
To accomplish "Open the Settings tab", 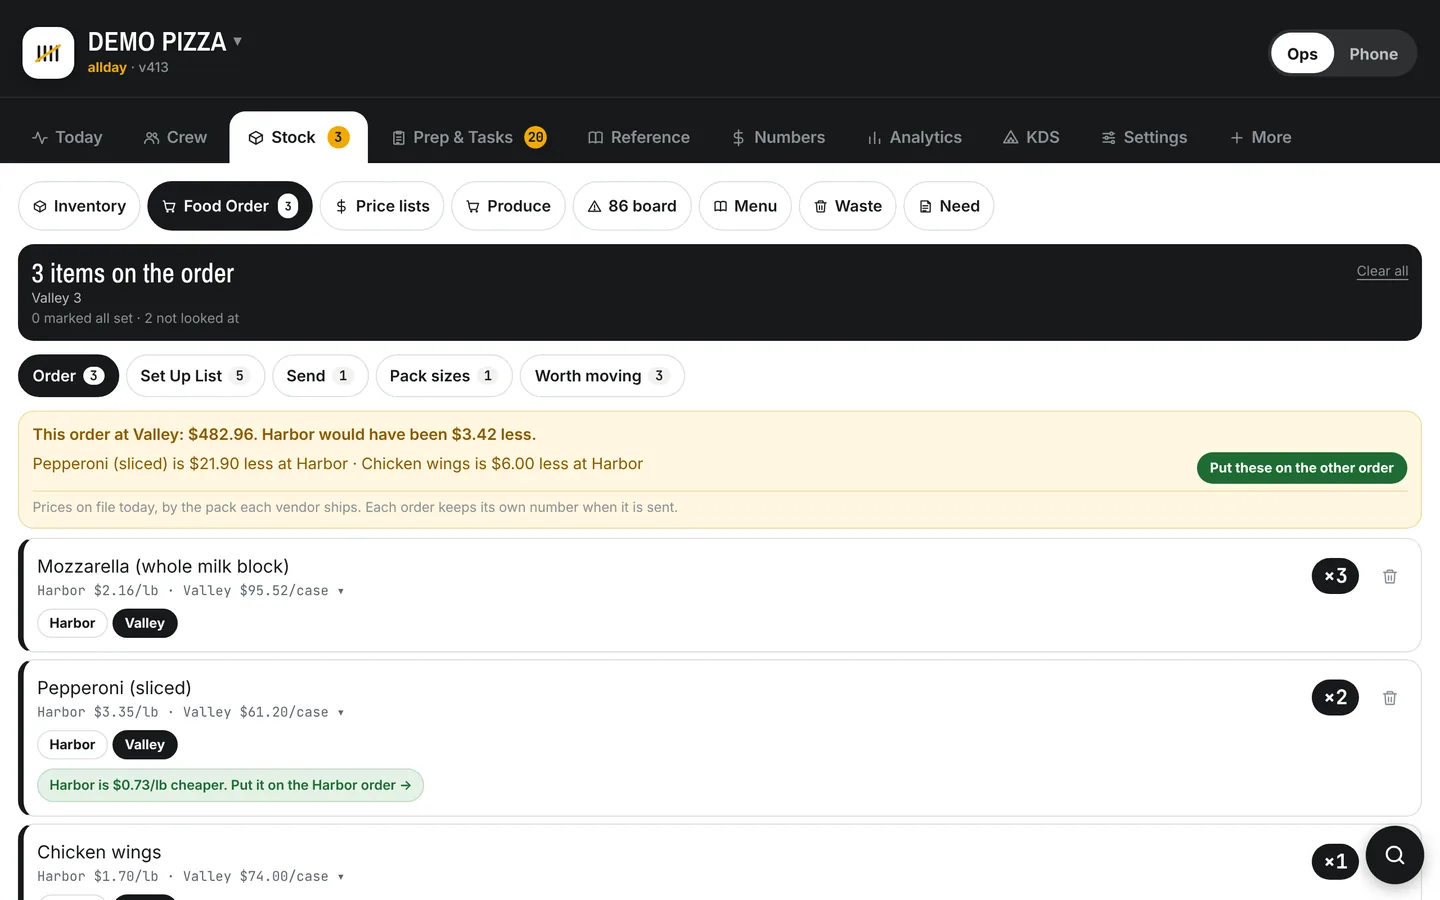I will (1144, 137).
